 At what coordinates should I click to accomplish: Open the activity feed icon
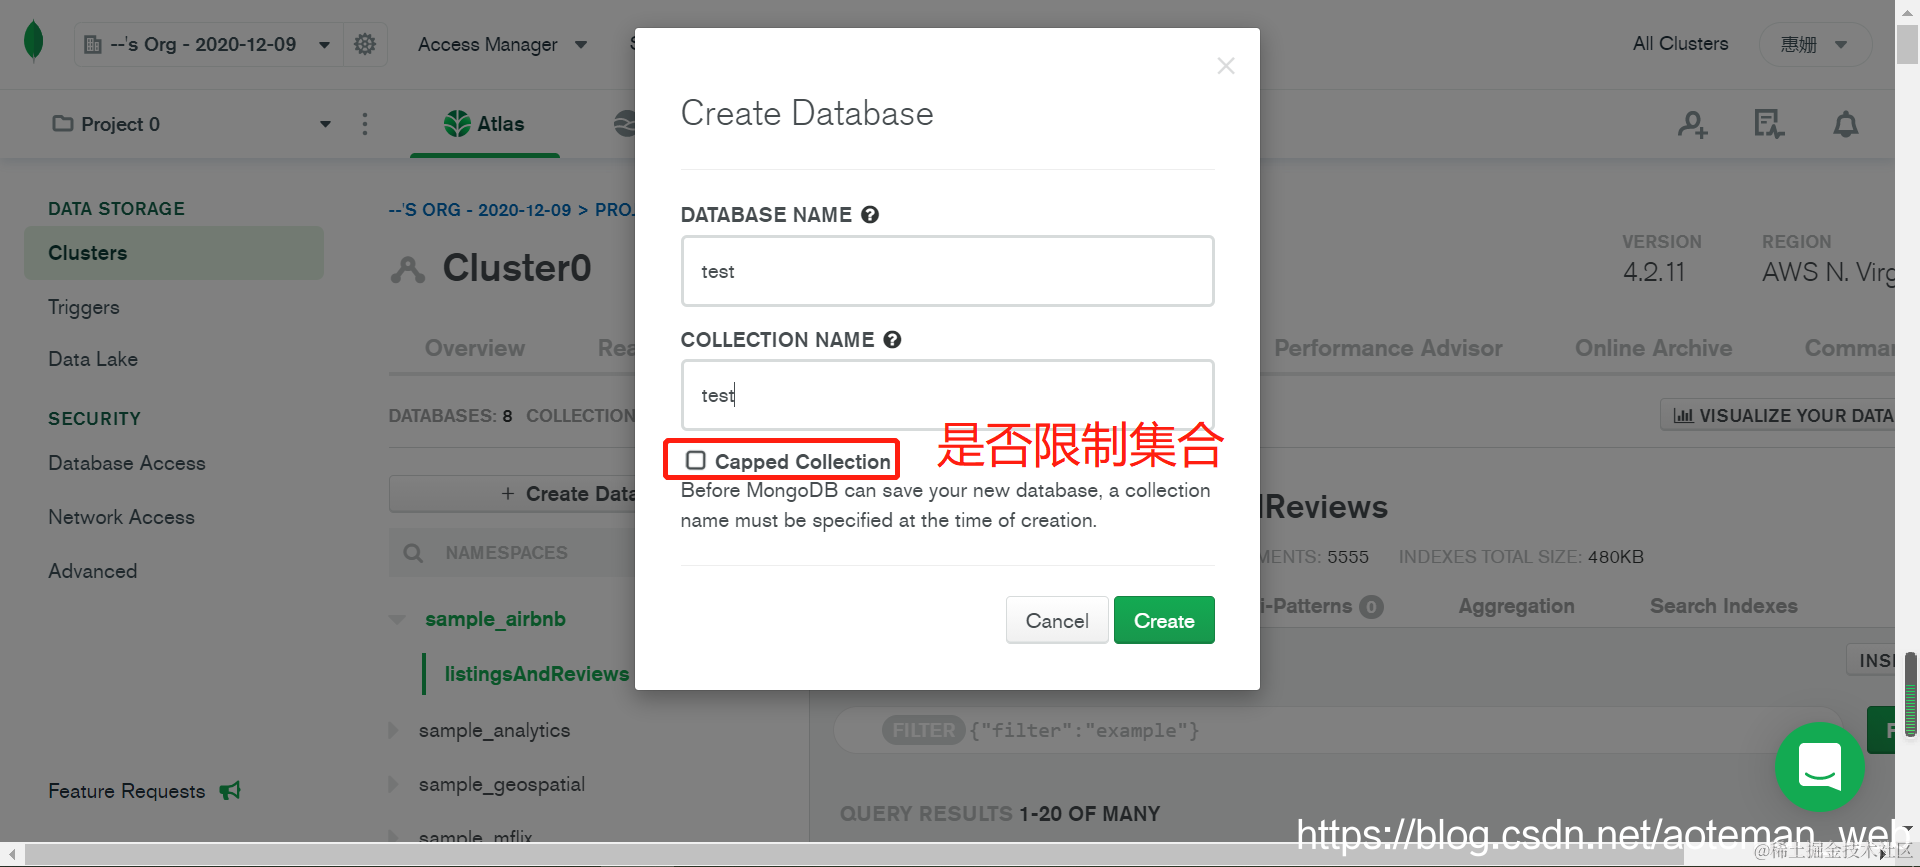[1768, 125]
